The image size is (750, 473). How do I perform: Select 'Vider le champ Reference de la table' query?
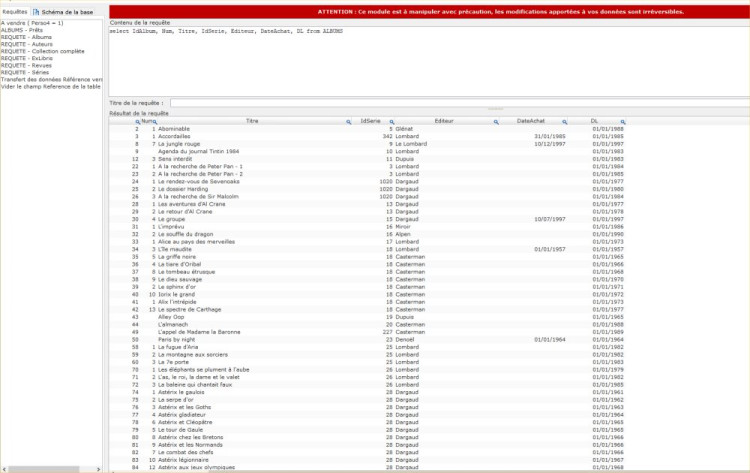(51, 87)
